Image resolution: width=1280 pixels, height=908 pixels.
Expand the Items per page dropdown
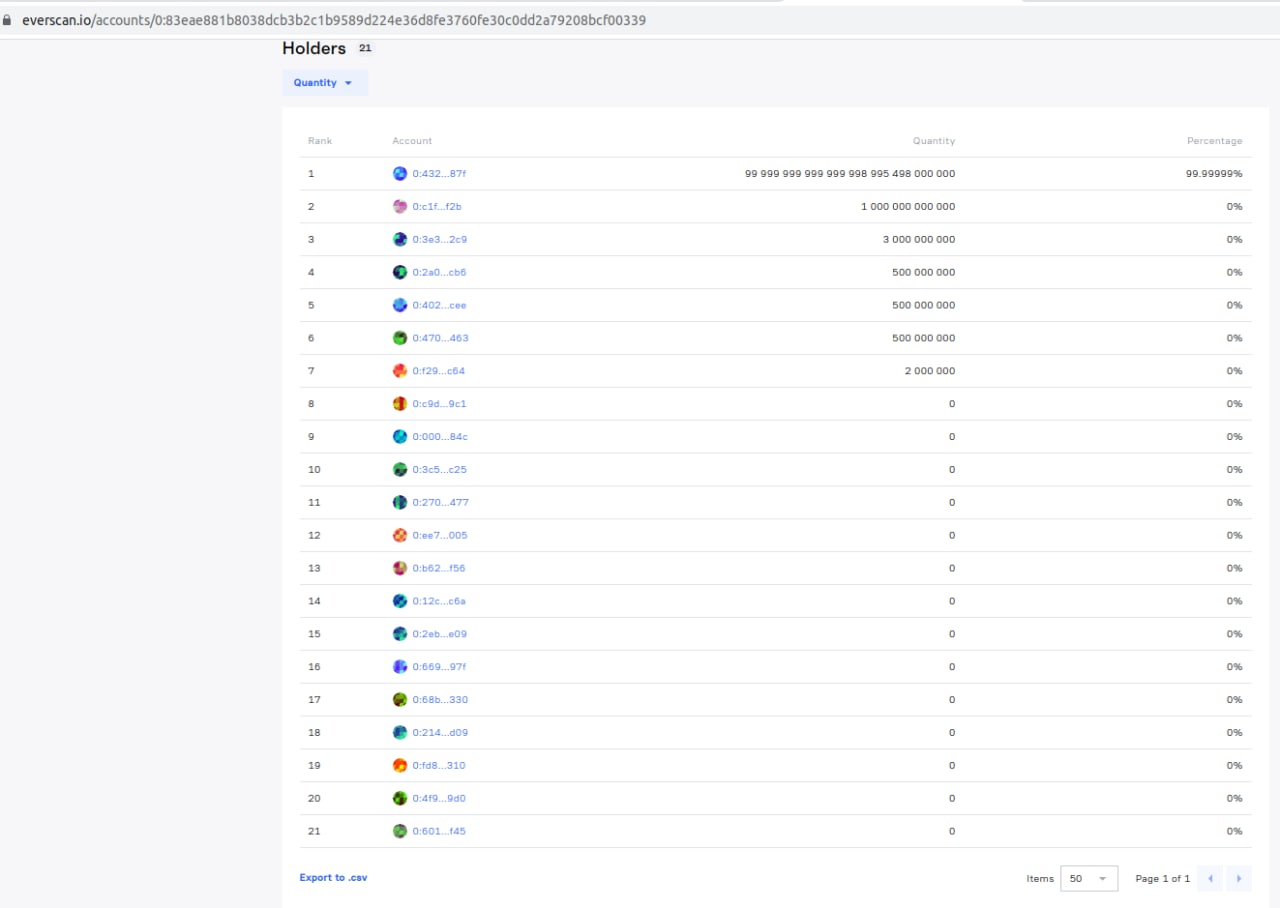click(1088, 878)
